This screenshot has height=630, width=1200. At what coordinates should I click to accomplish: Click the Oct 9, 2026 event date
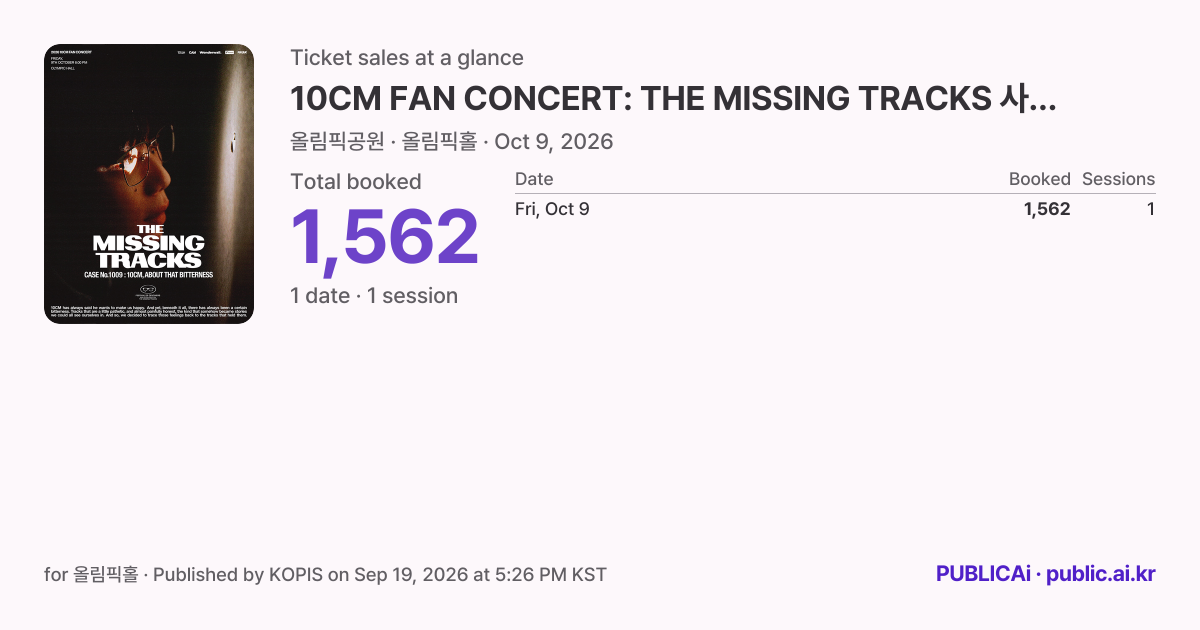(x=553, y=142)
